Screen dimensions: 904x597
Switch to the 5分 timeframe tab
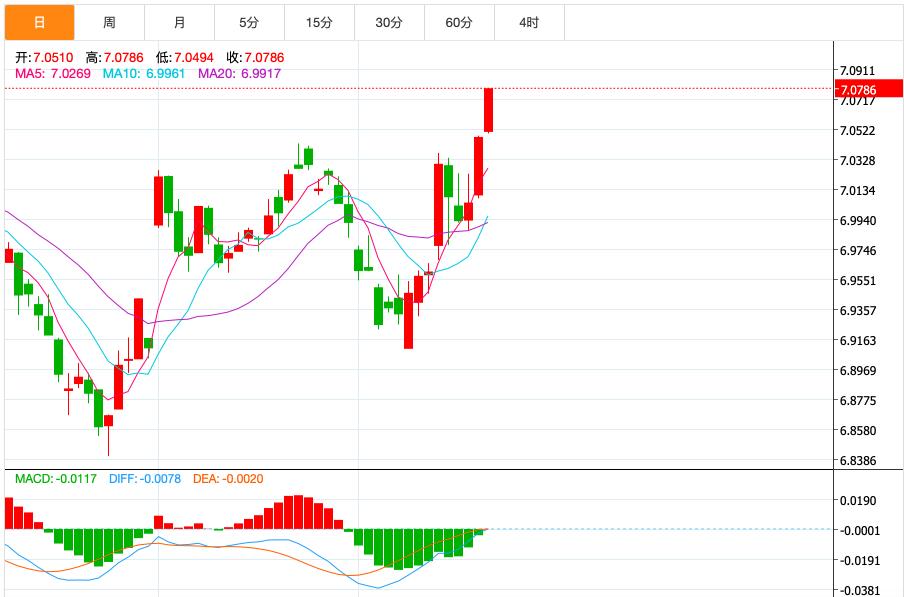click(x=249, y=22)
